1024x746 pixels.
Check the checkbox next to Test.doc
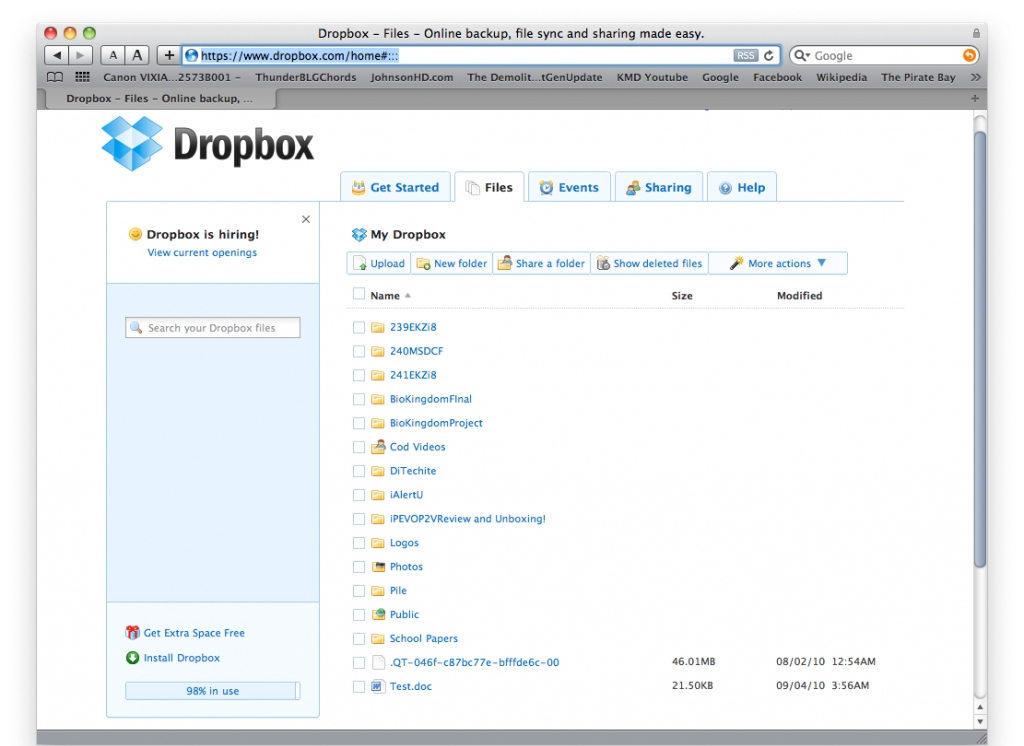[360, 686]
